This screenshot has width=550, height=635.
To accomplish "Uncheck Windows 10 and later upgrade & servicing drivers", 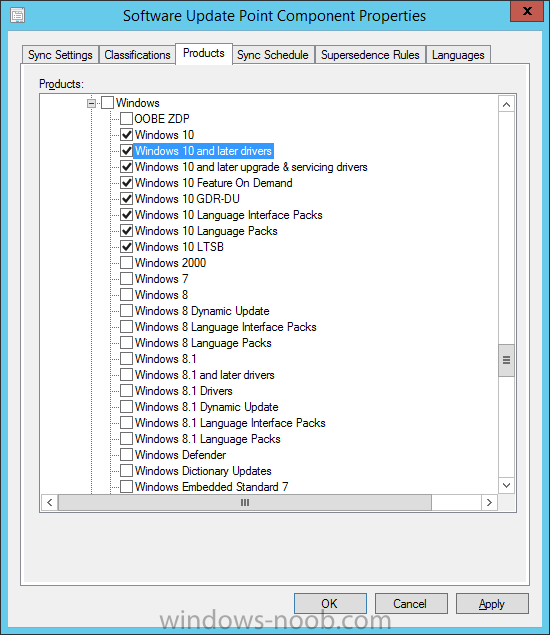I will pyautogui.click(x=126, y=167).
